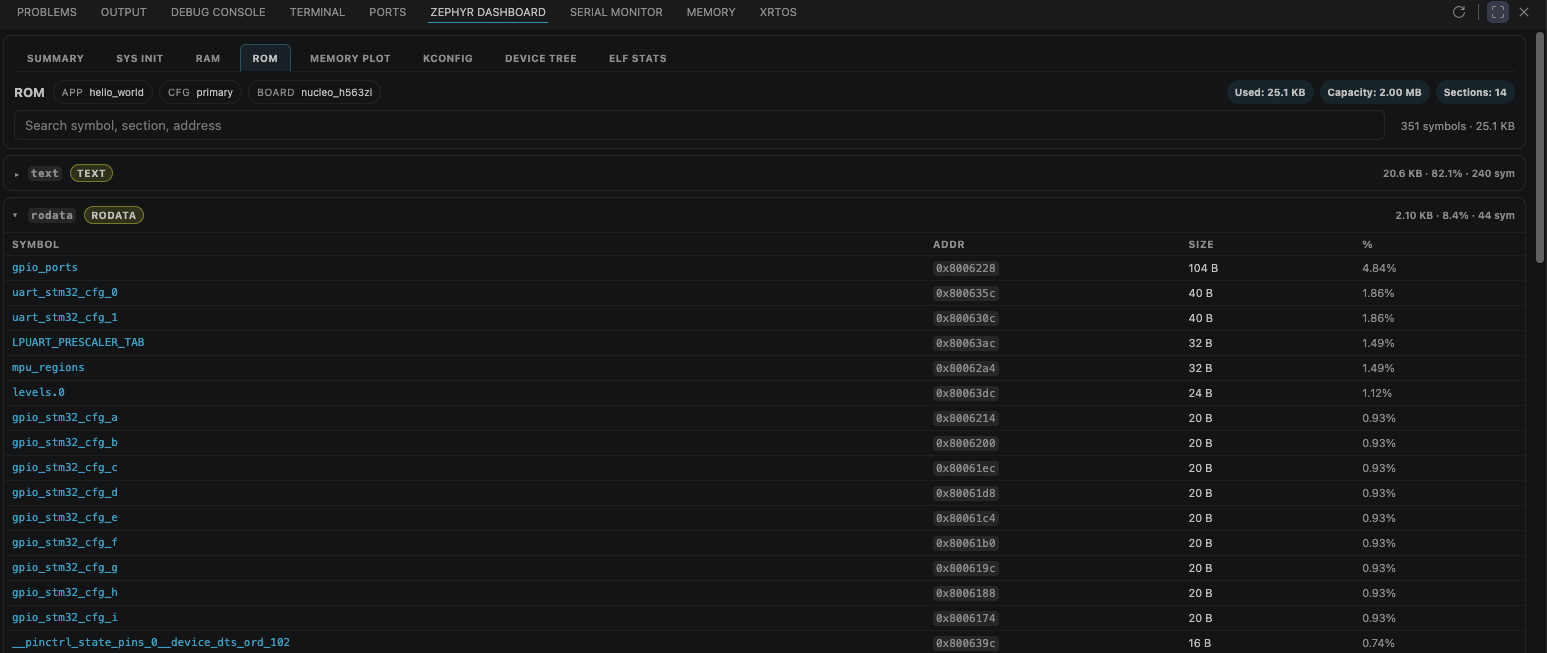Click the Used: 25.1 KB badge

(1270, 92)
